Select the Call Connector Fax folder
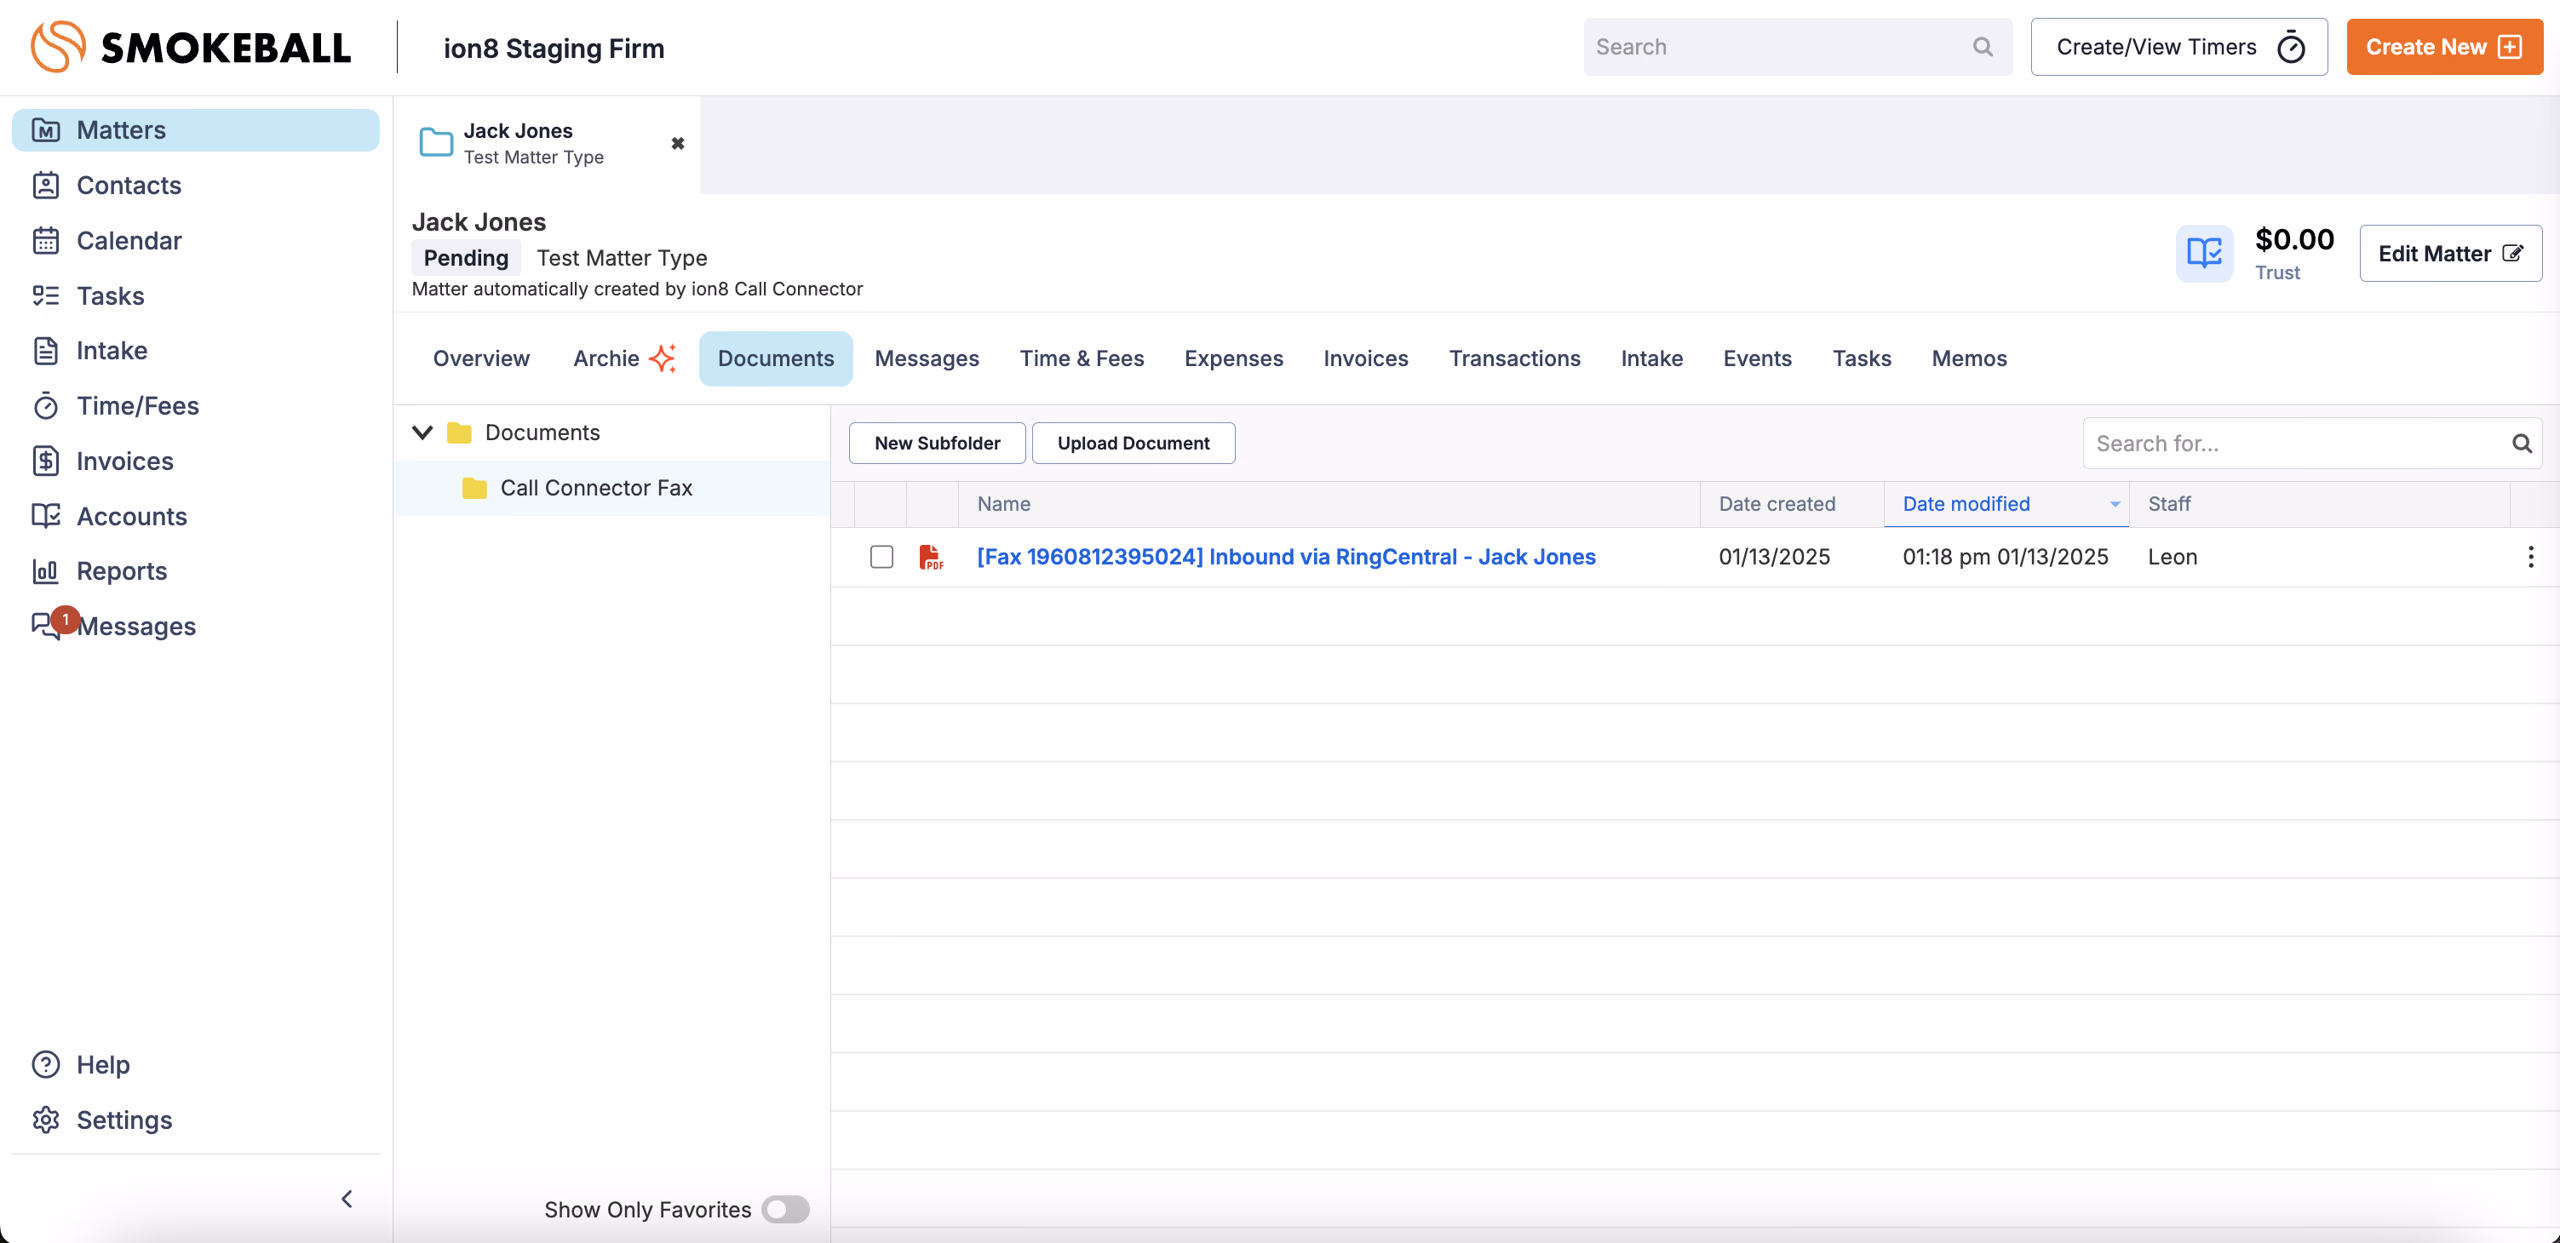Viewport: 2560px width, 1243px height. 596,488
